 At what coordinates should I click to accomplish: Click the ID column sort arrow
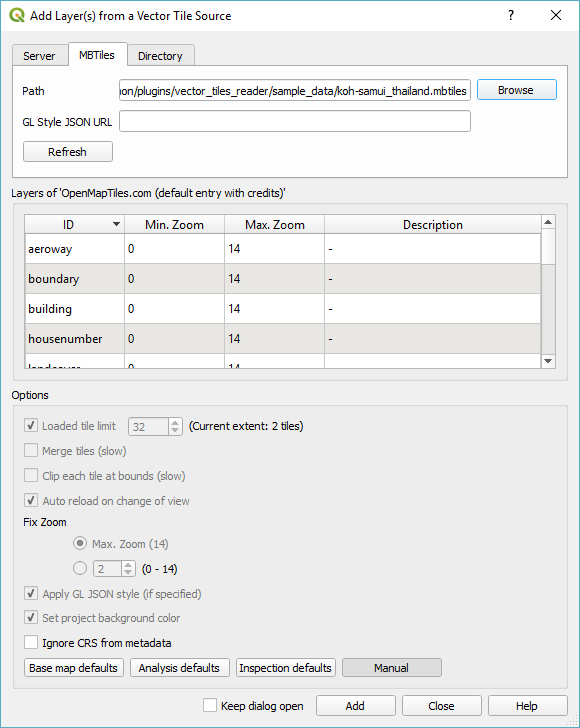[116, 224]
